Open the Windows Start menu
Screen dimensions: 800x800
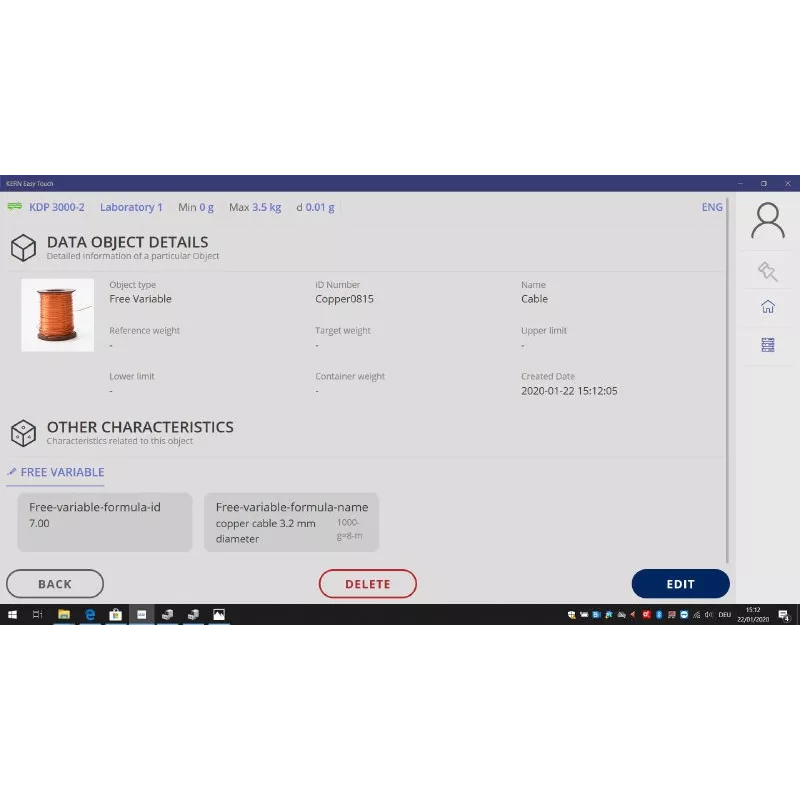click(13, 614)
